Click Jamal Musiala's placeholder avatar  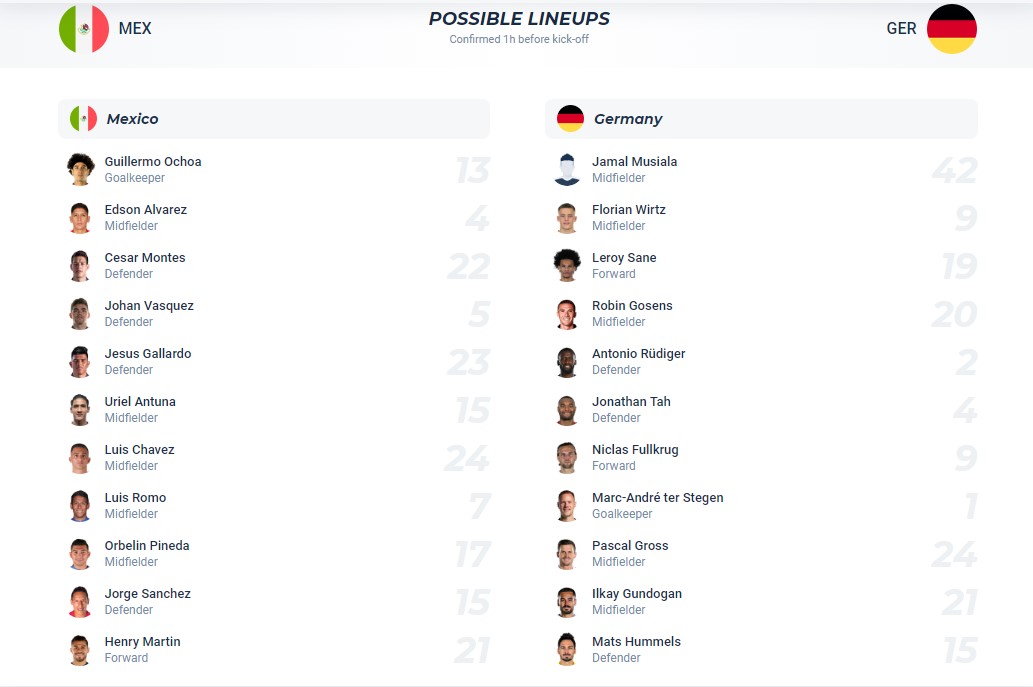[567, 169]
